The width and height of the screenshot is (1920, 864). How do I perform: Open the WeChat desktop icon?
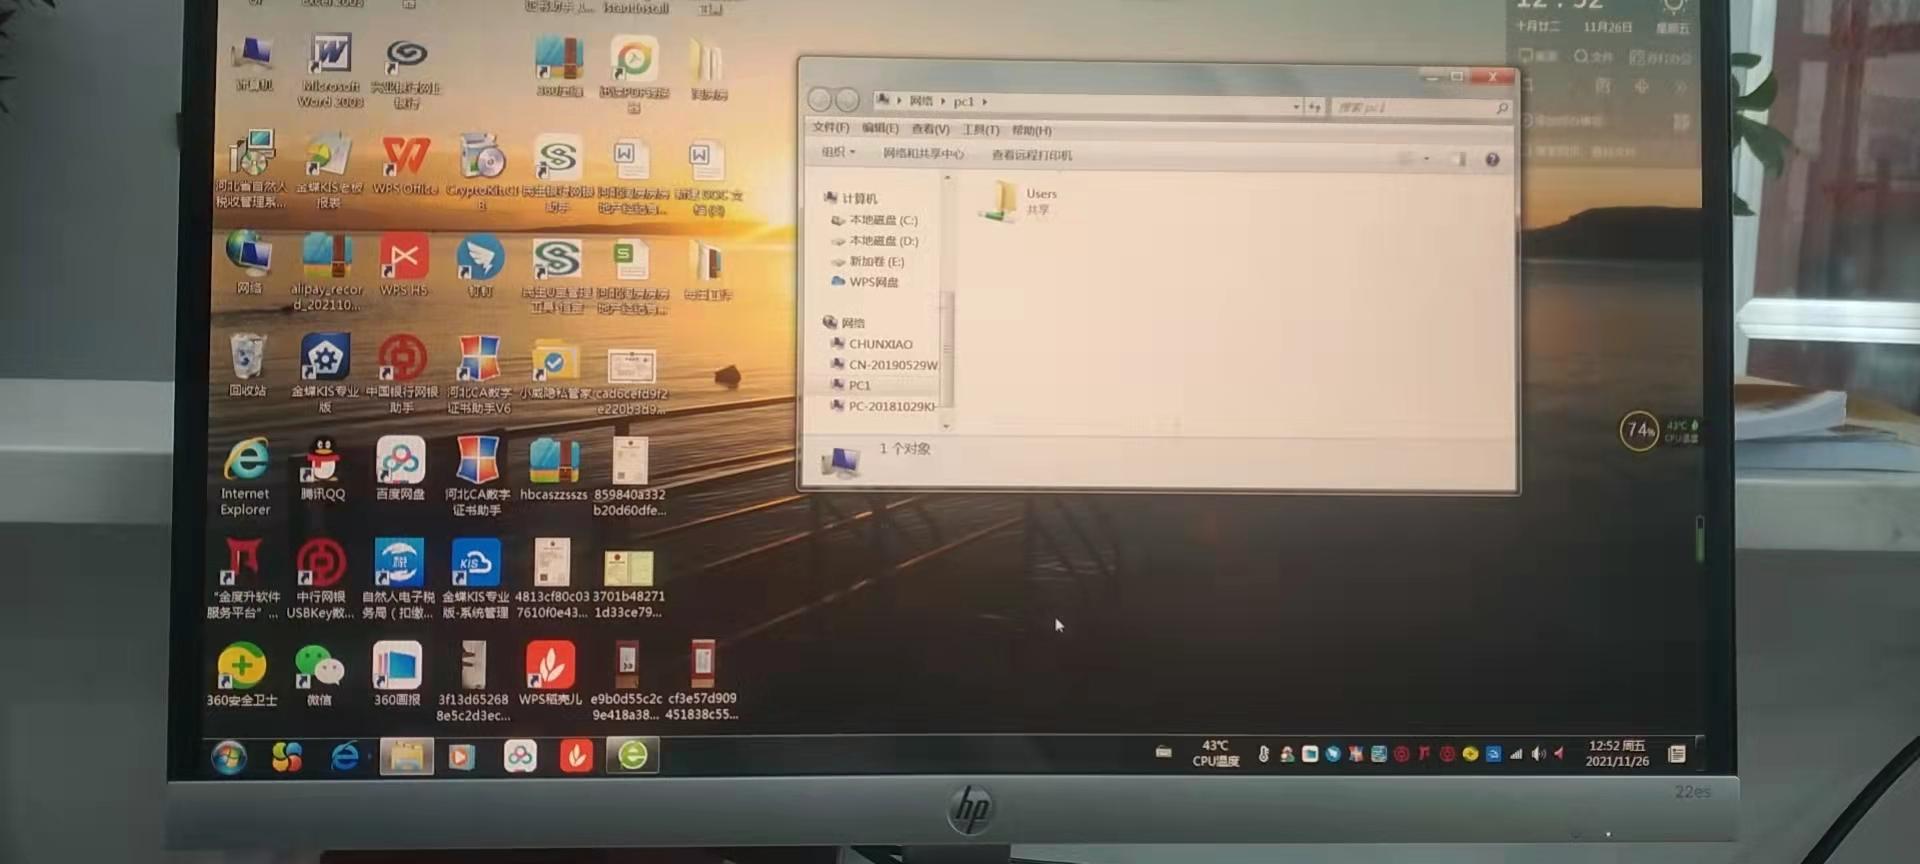point(318,675)
